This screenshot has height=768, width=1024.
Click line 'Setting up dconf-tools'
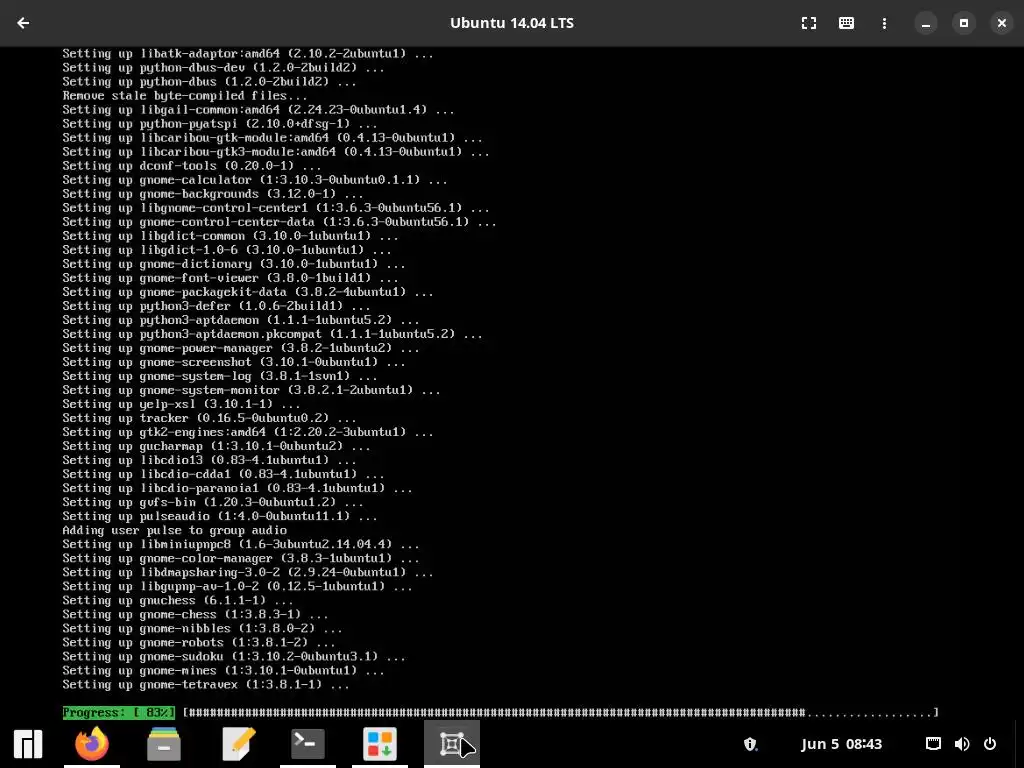pyautogui.click(x=192, y=166)
